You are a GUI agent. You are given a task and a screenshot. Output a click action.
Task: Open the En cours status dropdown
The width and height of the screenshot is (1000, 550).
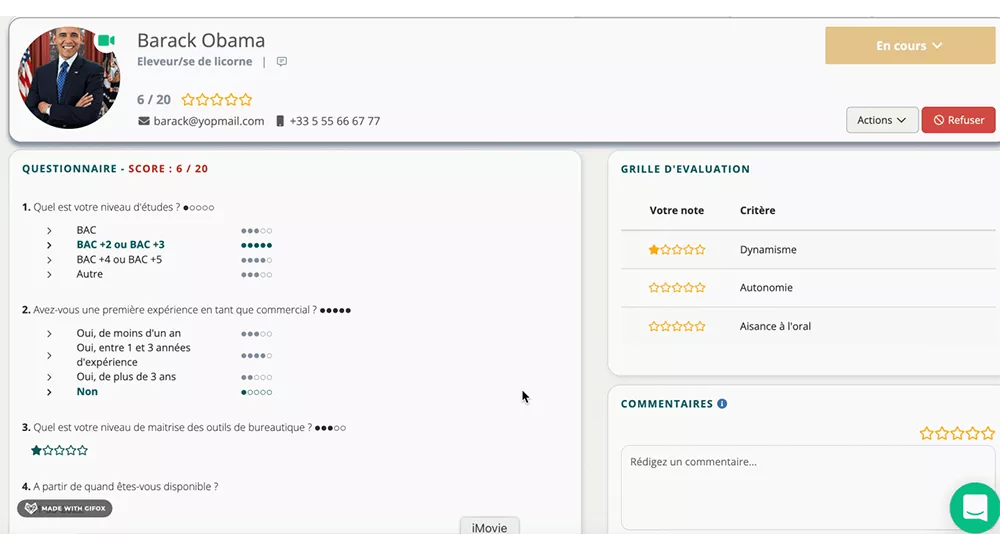(x=909, y=46)
